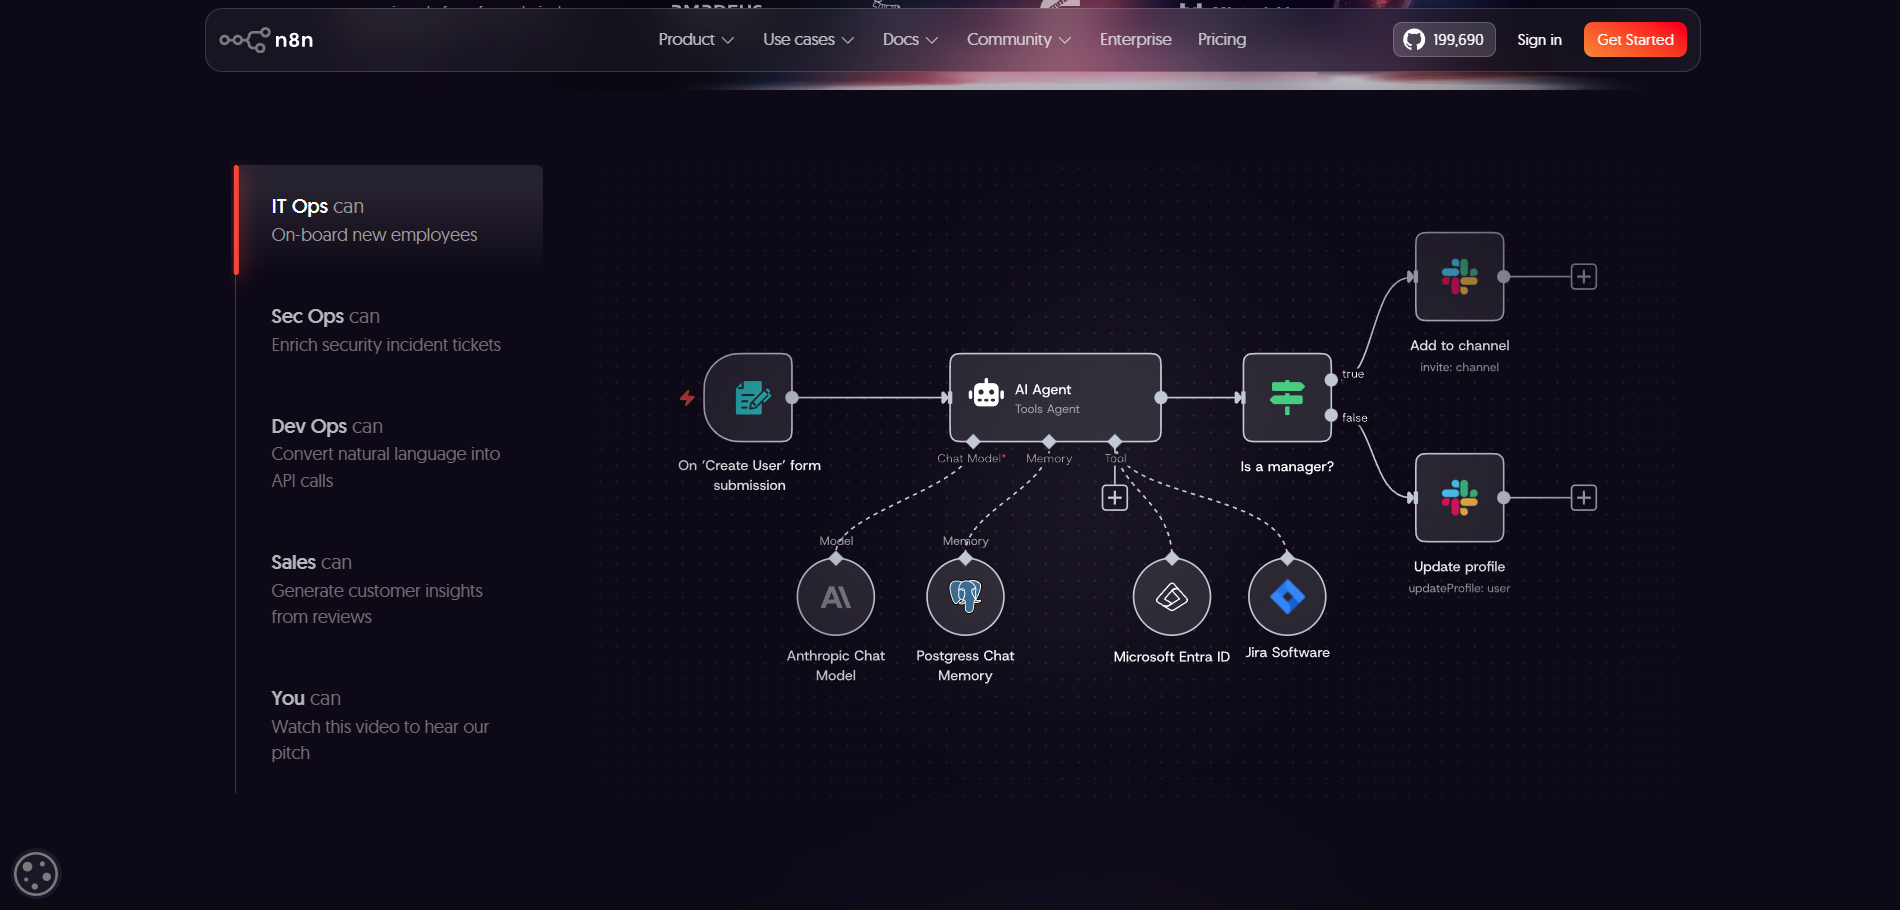Image resolution: width=1900 pixels, height=910 pixels.
Task: Click the 'true' output connector of the switch
Action: [1331, 380]
